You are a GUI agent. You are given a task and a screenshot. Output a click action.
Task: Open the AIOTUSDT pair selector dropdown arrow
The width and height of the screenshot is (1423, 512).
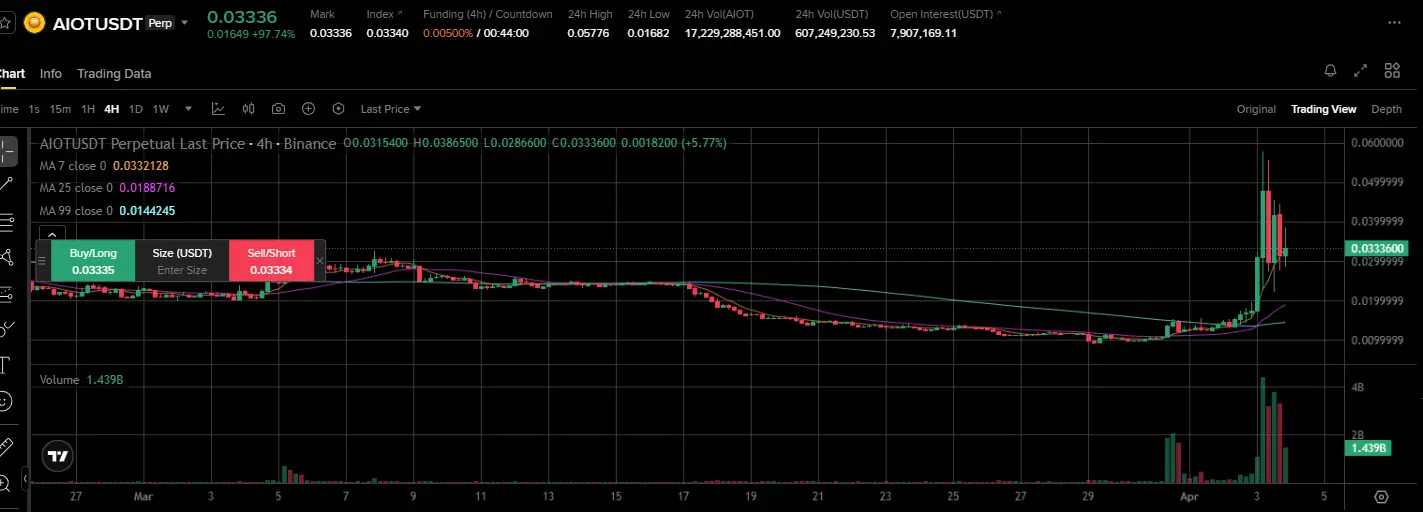coord(185,22)
